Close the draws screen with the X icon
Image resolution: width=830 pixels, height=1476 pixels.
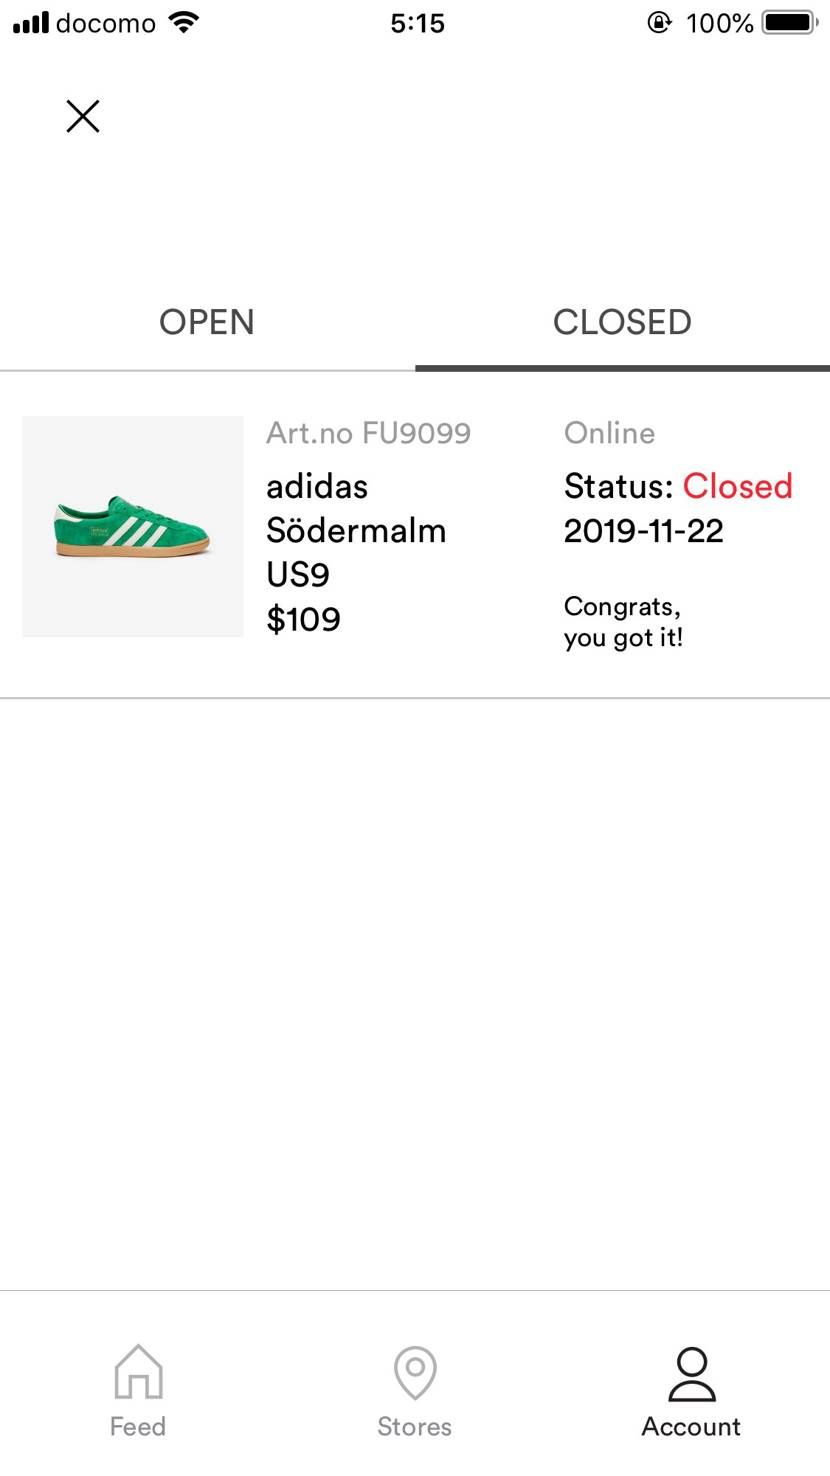coord(83,116)
